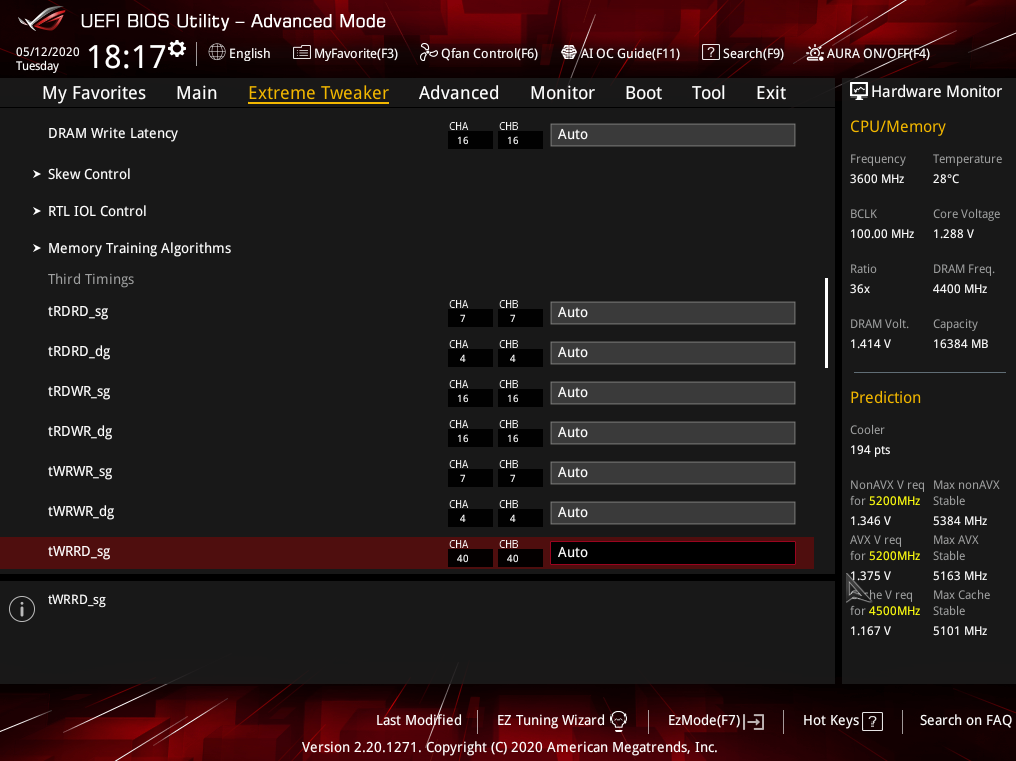Click the 194 pts cooler score

coord(870,450)
